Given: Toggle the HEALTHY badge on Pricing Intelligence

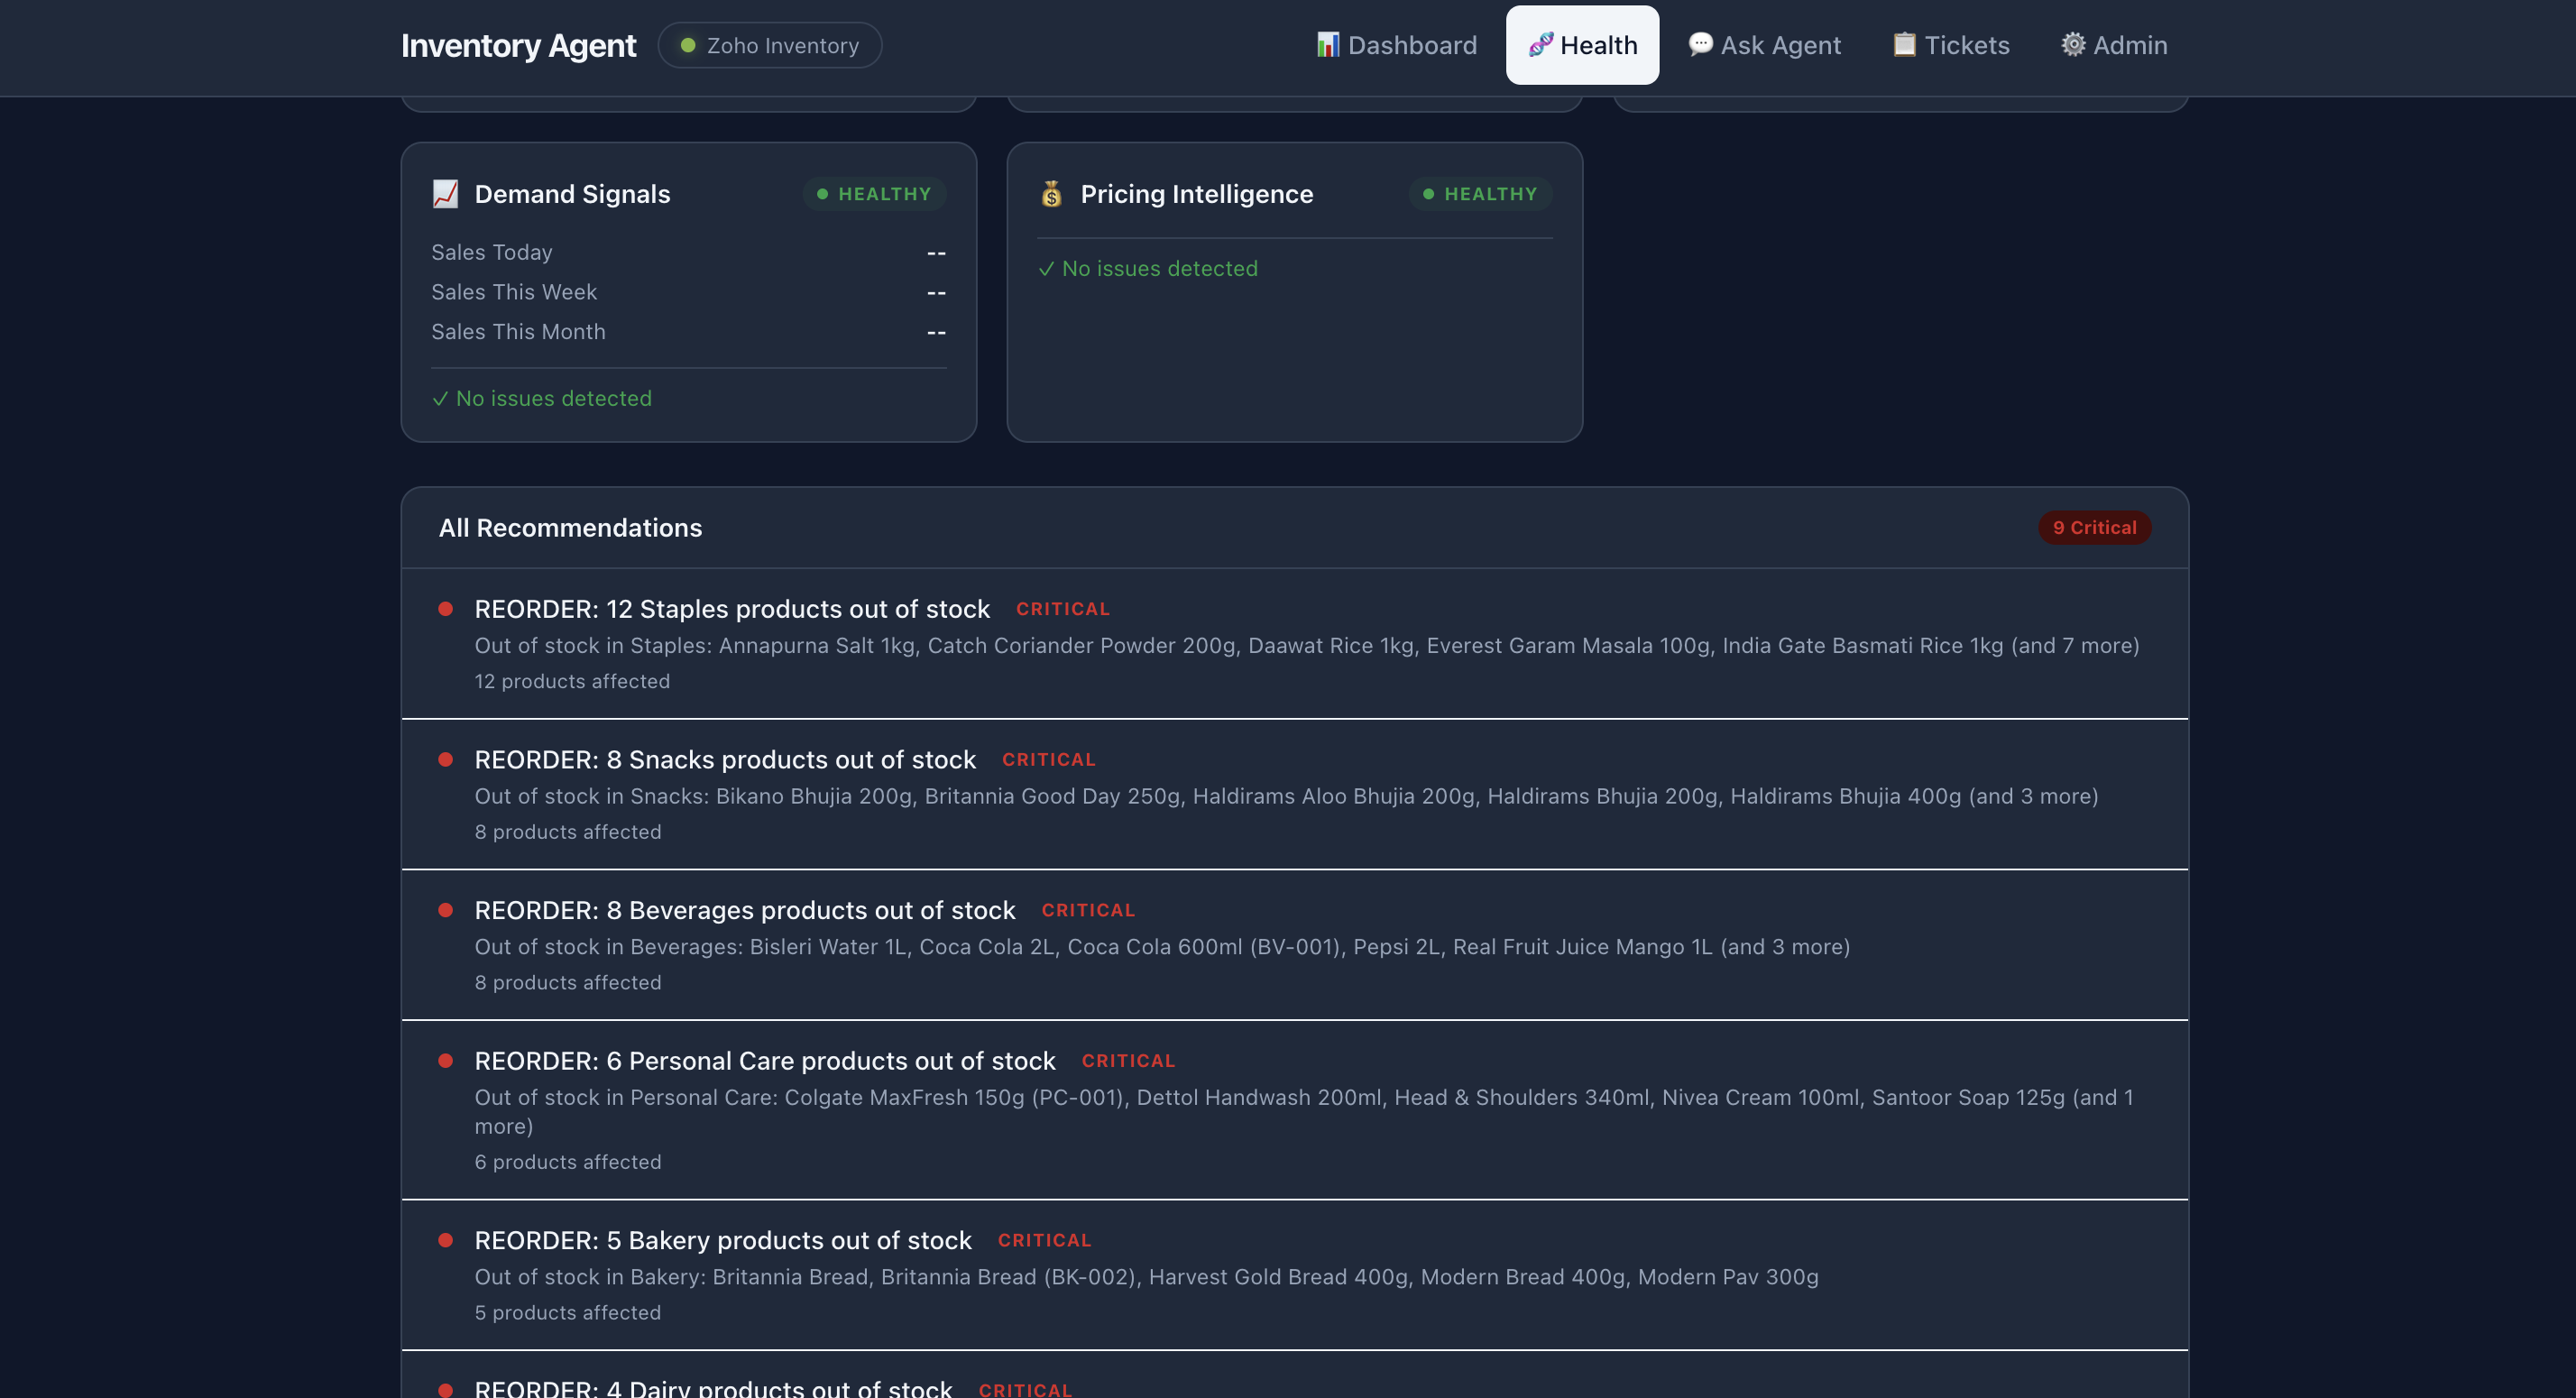Looking at the screenshot, I should point(1480,194).
